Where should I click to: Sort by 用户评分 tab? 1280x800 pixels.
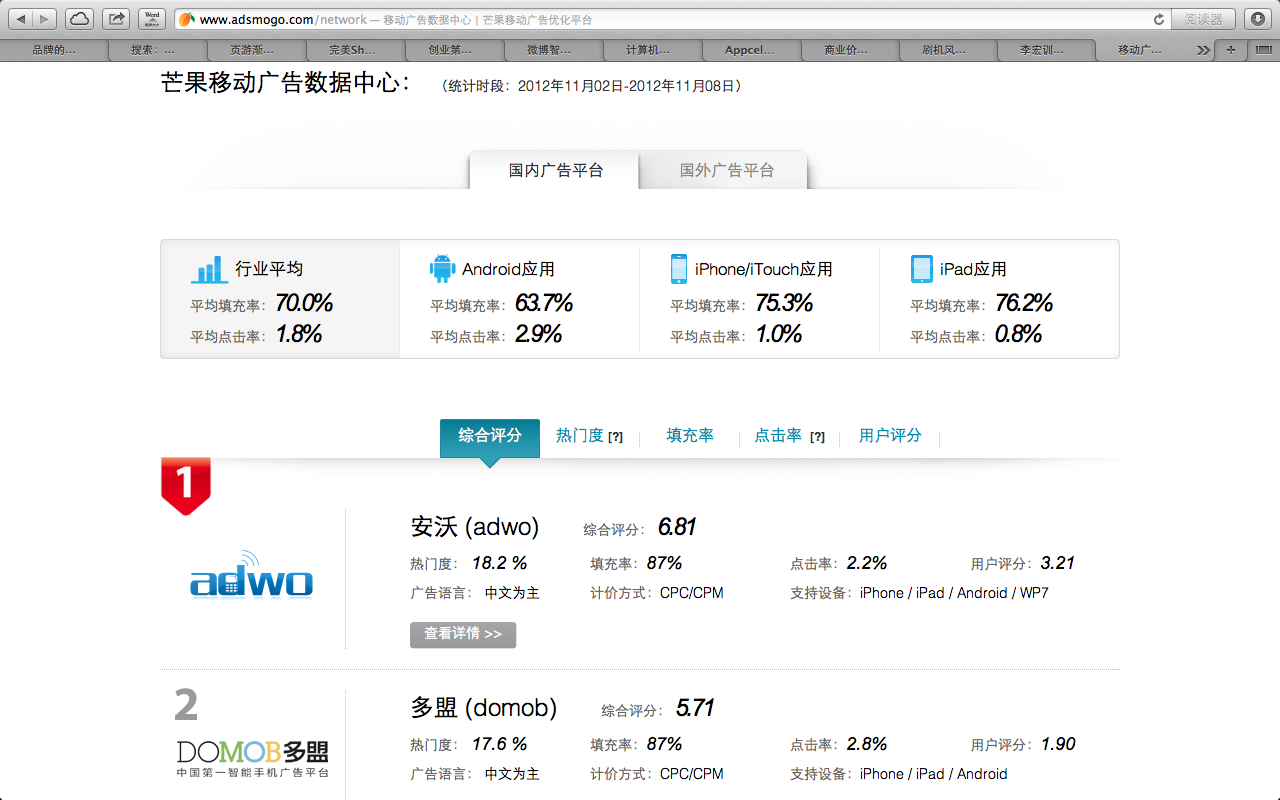(x=890, y=436)
